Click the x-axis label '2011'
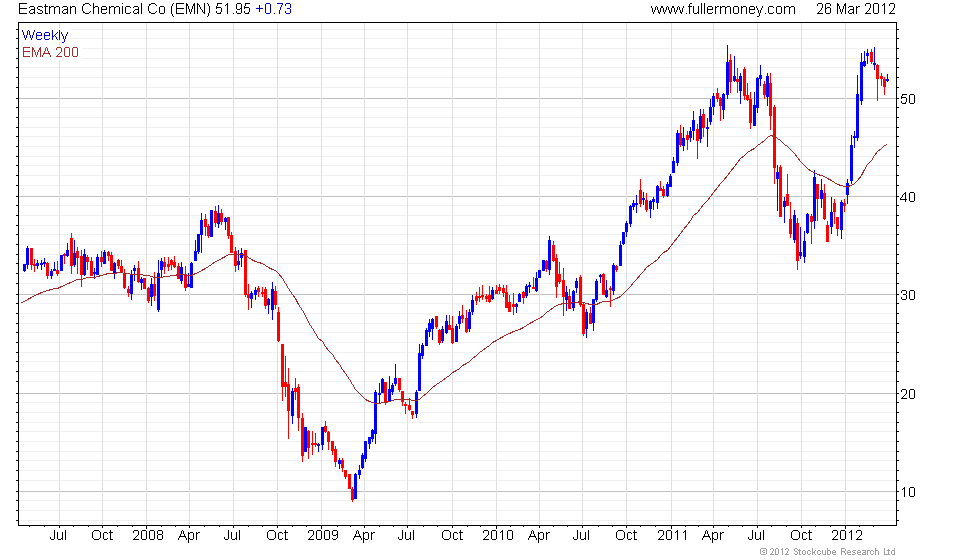The height and width of the screenshot is (560, 980). (672, 536)
